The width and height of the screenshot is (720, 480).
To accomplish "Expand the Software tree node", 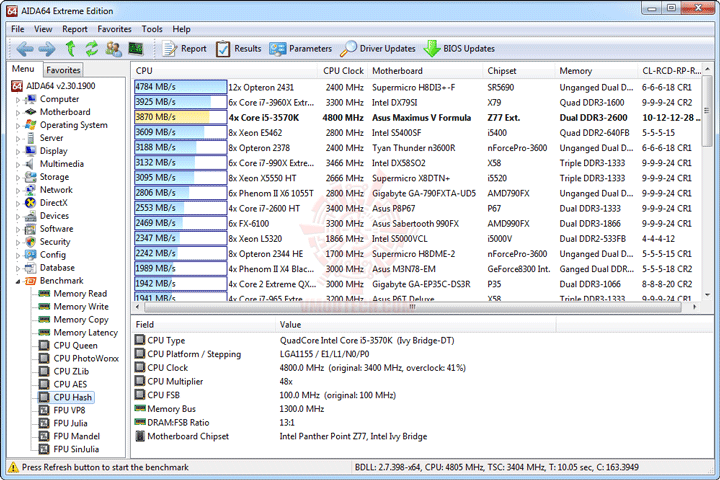I will 18,229.
